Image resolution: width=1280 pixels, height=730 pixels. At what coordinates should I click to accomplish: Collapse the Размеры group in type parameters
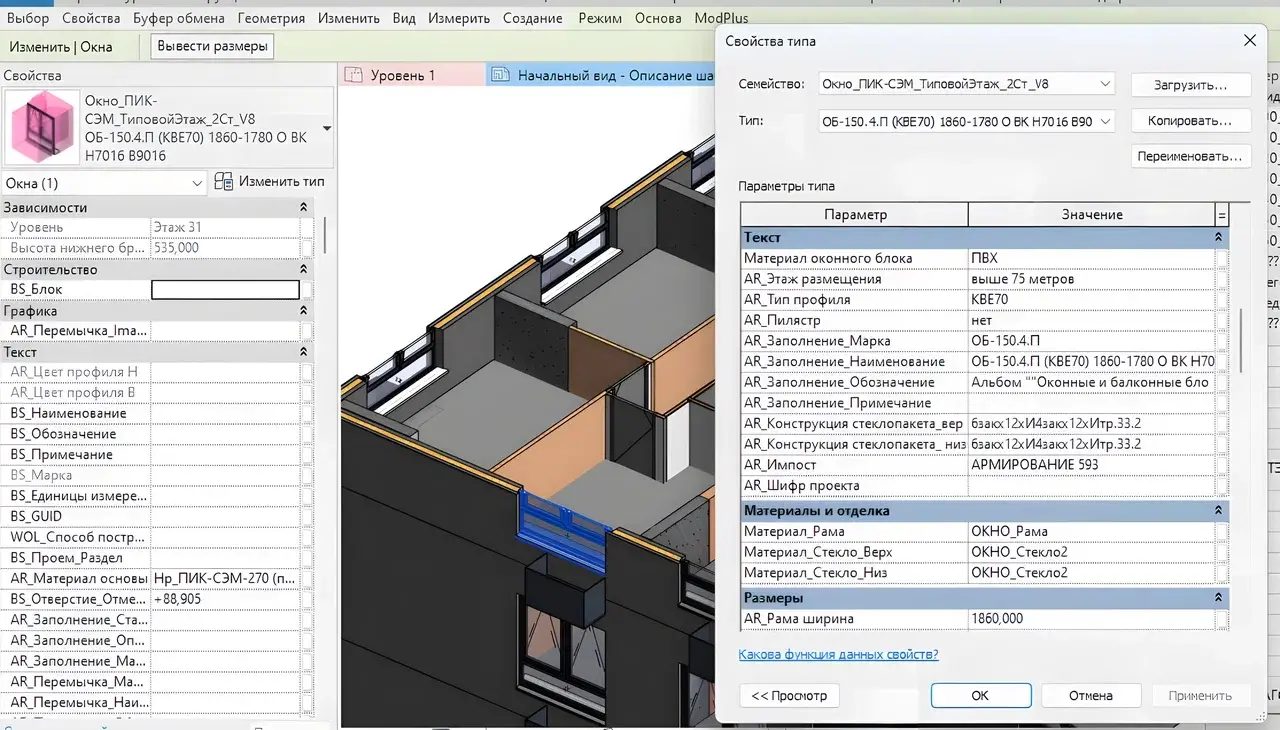pyautogui.click(x=1219, y=597)
